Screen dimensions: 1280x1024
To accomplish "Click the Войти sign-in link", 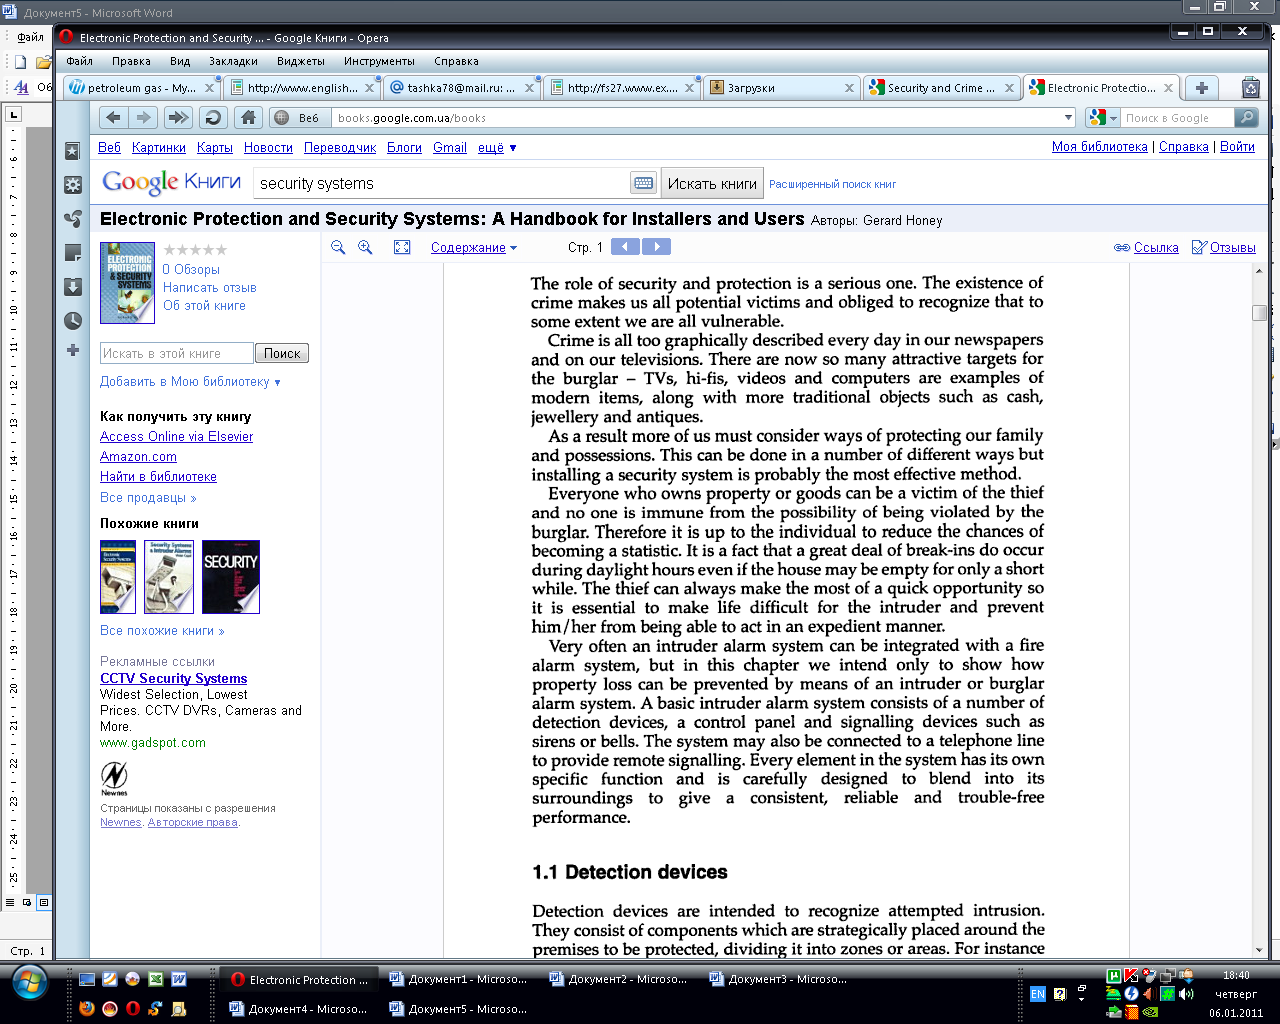I will pos(1237,146).
